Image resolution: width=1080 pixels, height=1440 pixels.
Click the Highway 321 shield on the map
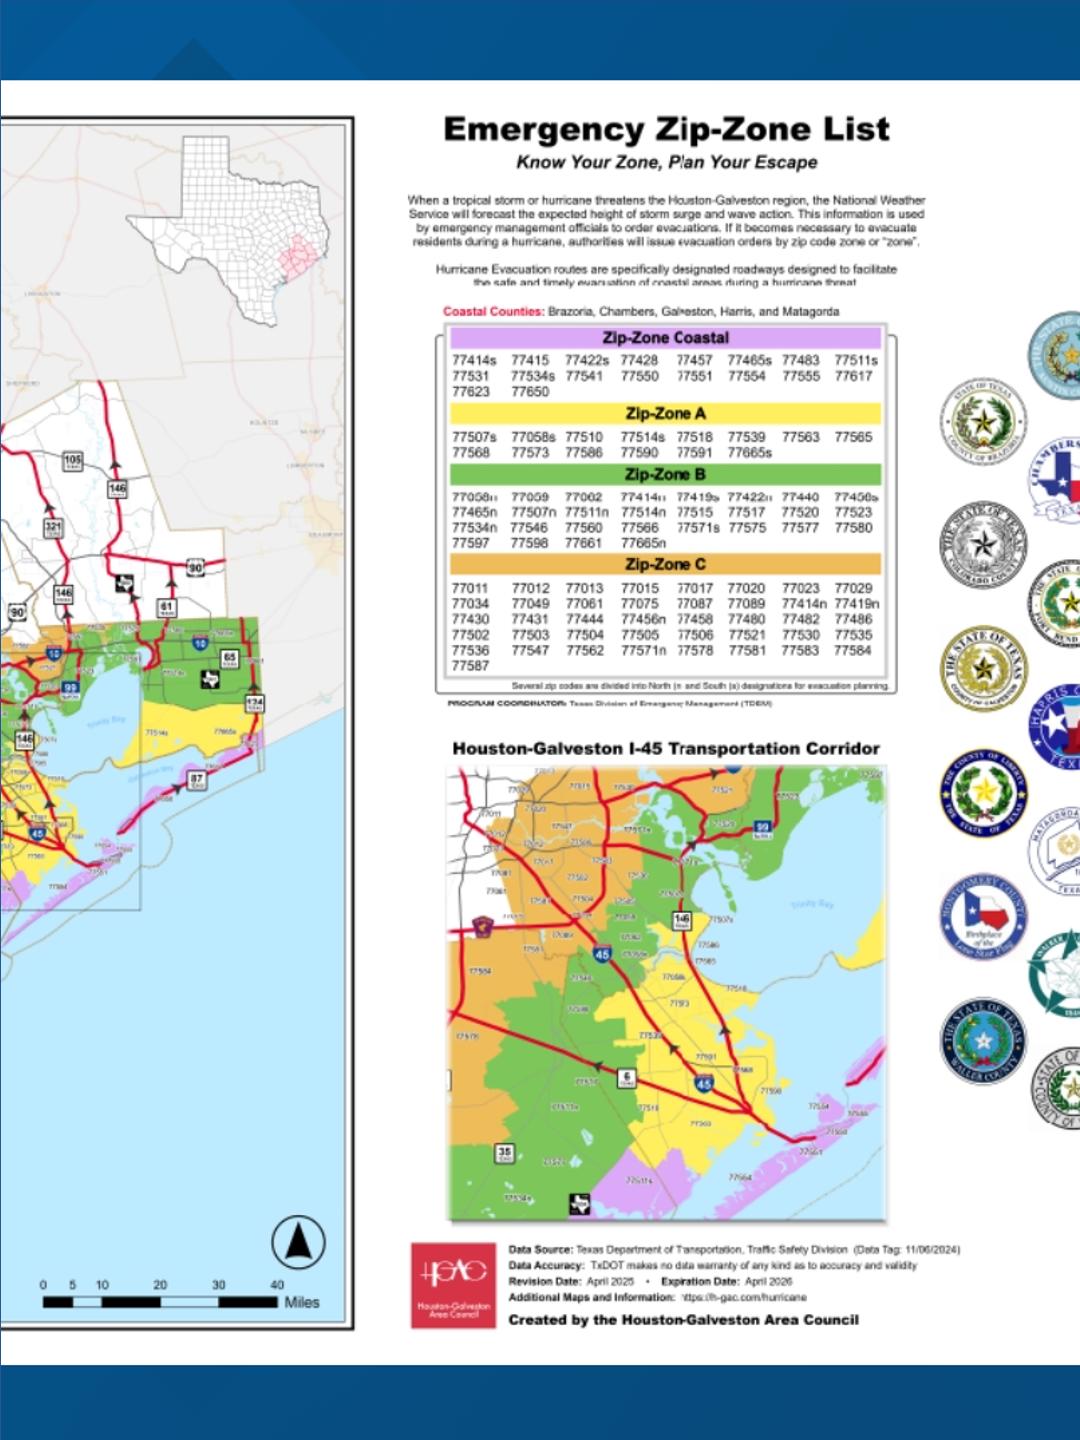click(53, 529)
